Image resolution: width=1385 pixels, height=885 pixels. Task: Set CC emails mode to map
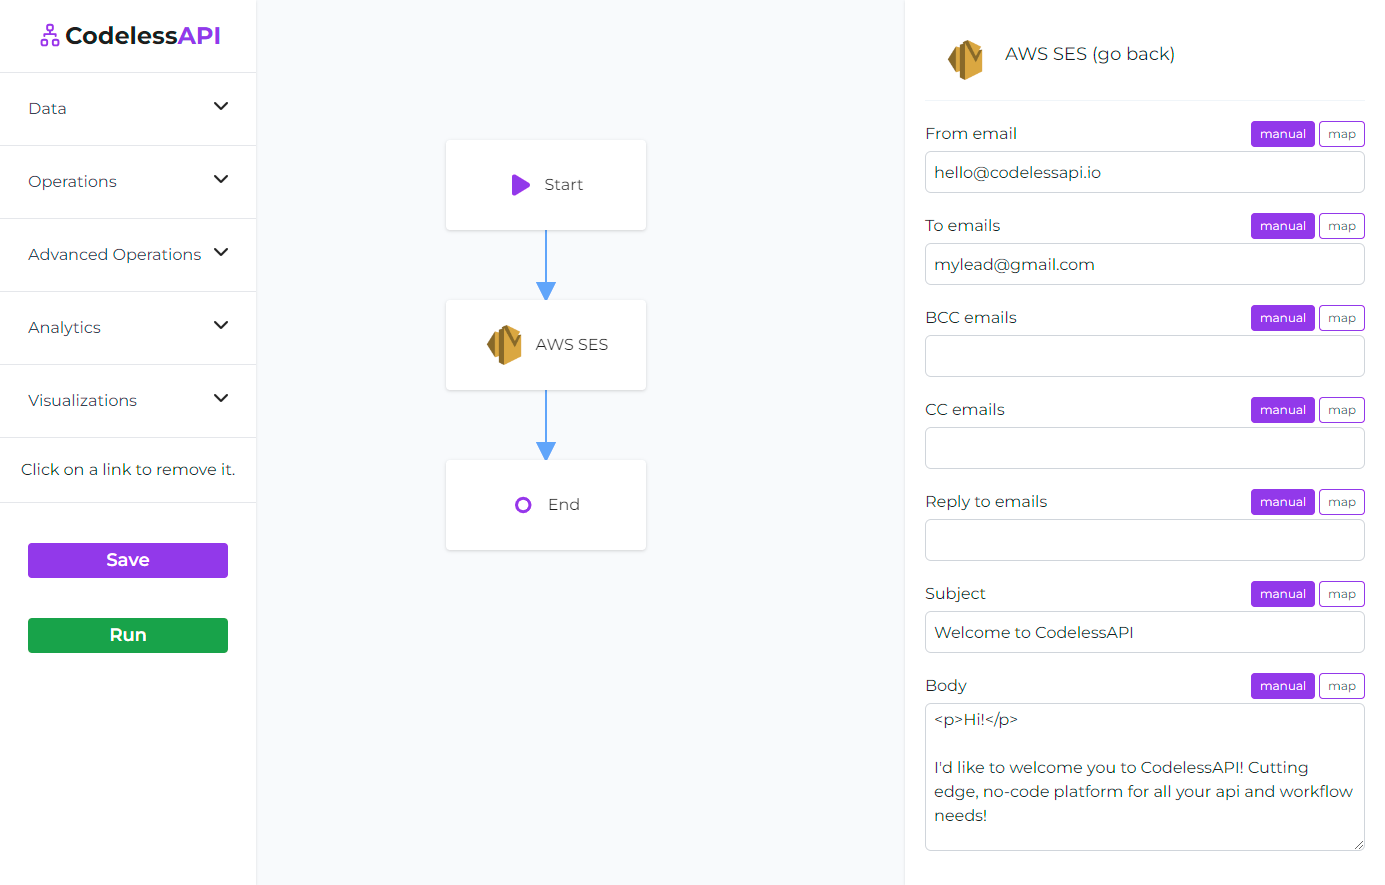(x=1342, y=410)
